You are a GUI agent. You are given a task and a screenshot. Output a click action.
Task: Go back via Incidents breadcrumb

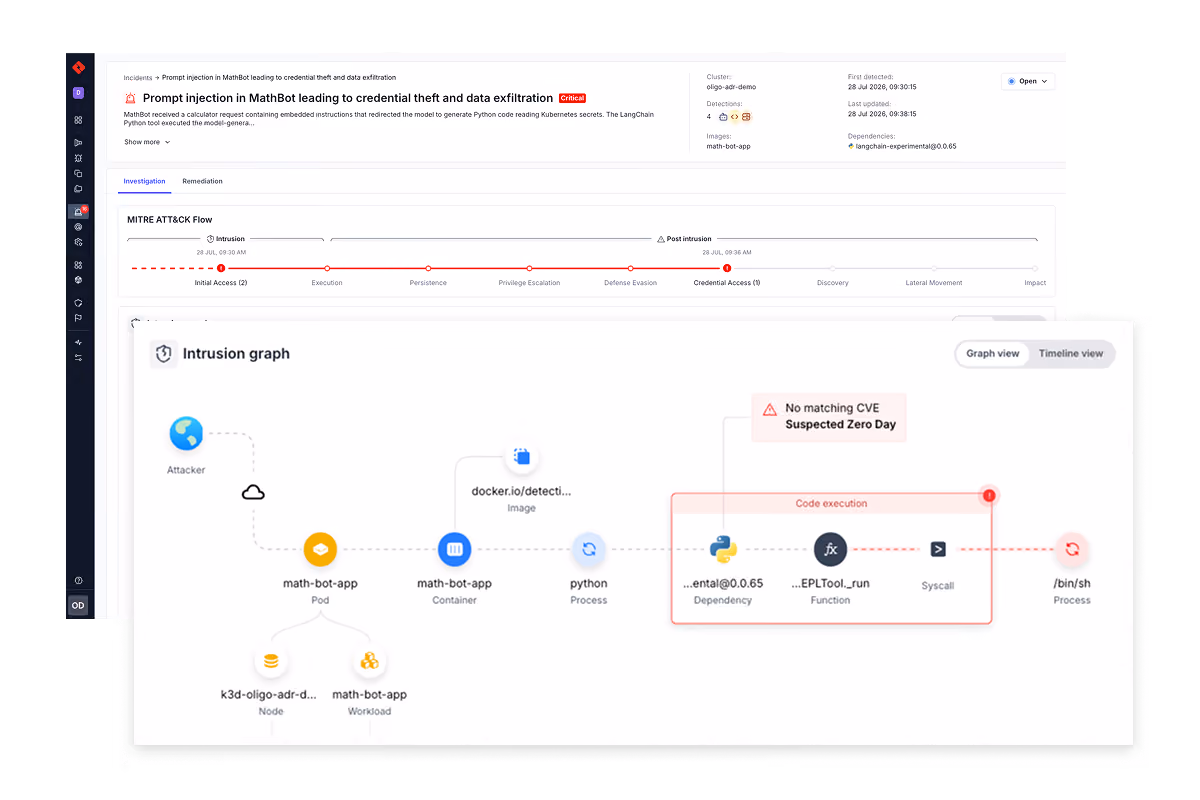click(138, 77)
